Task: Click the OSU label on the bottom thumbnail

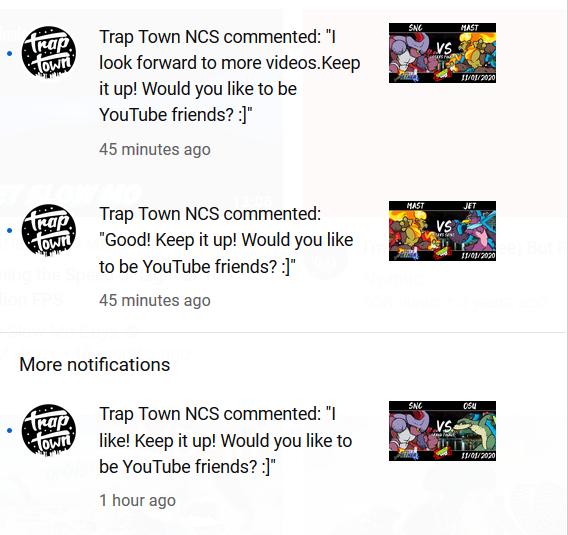Action: (469, 406)
